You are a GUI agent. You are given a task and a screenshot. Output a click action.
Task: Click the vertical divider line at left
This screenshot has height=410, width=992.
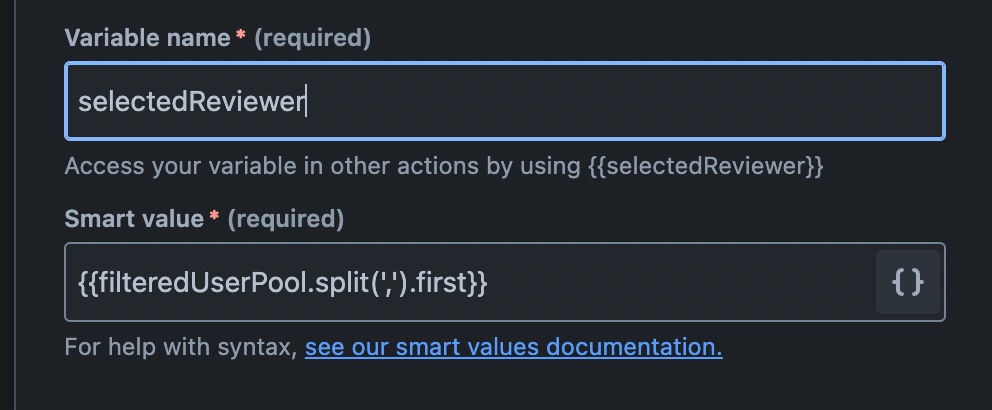[15, 205]
